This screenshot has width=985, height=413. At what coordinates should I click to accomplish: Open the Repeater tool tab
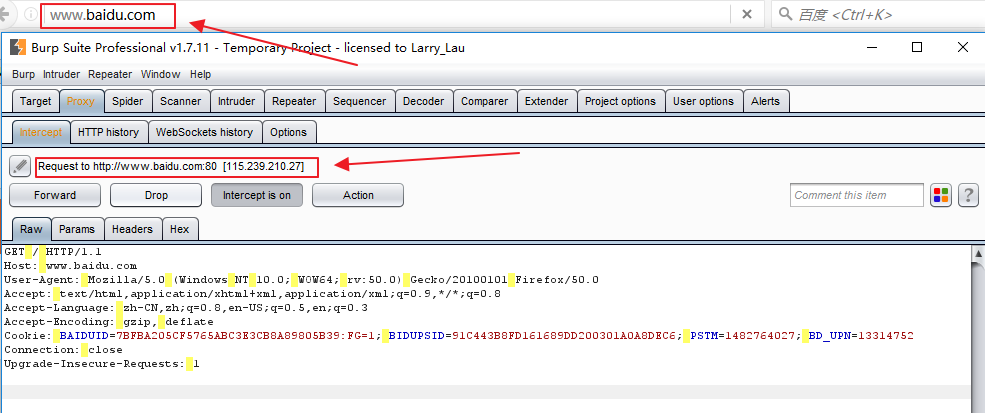[x=294, y=101]
